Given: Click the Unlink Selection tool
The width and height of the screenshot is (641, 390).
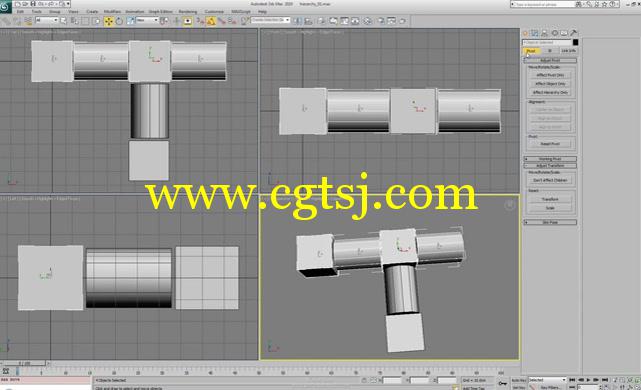Looking at the screenshot, I should (x=16, y=21).
